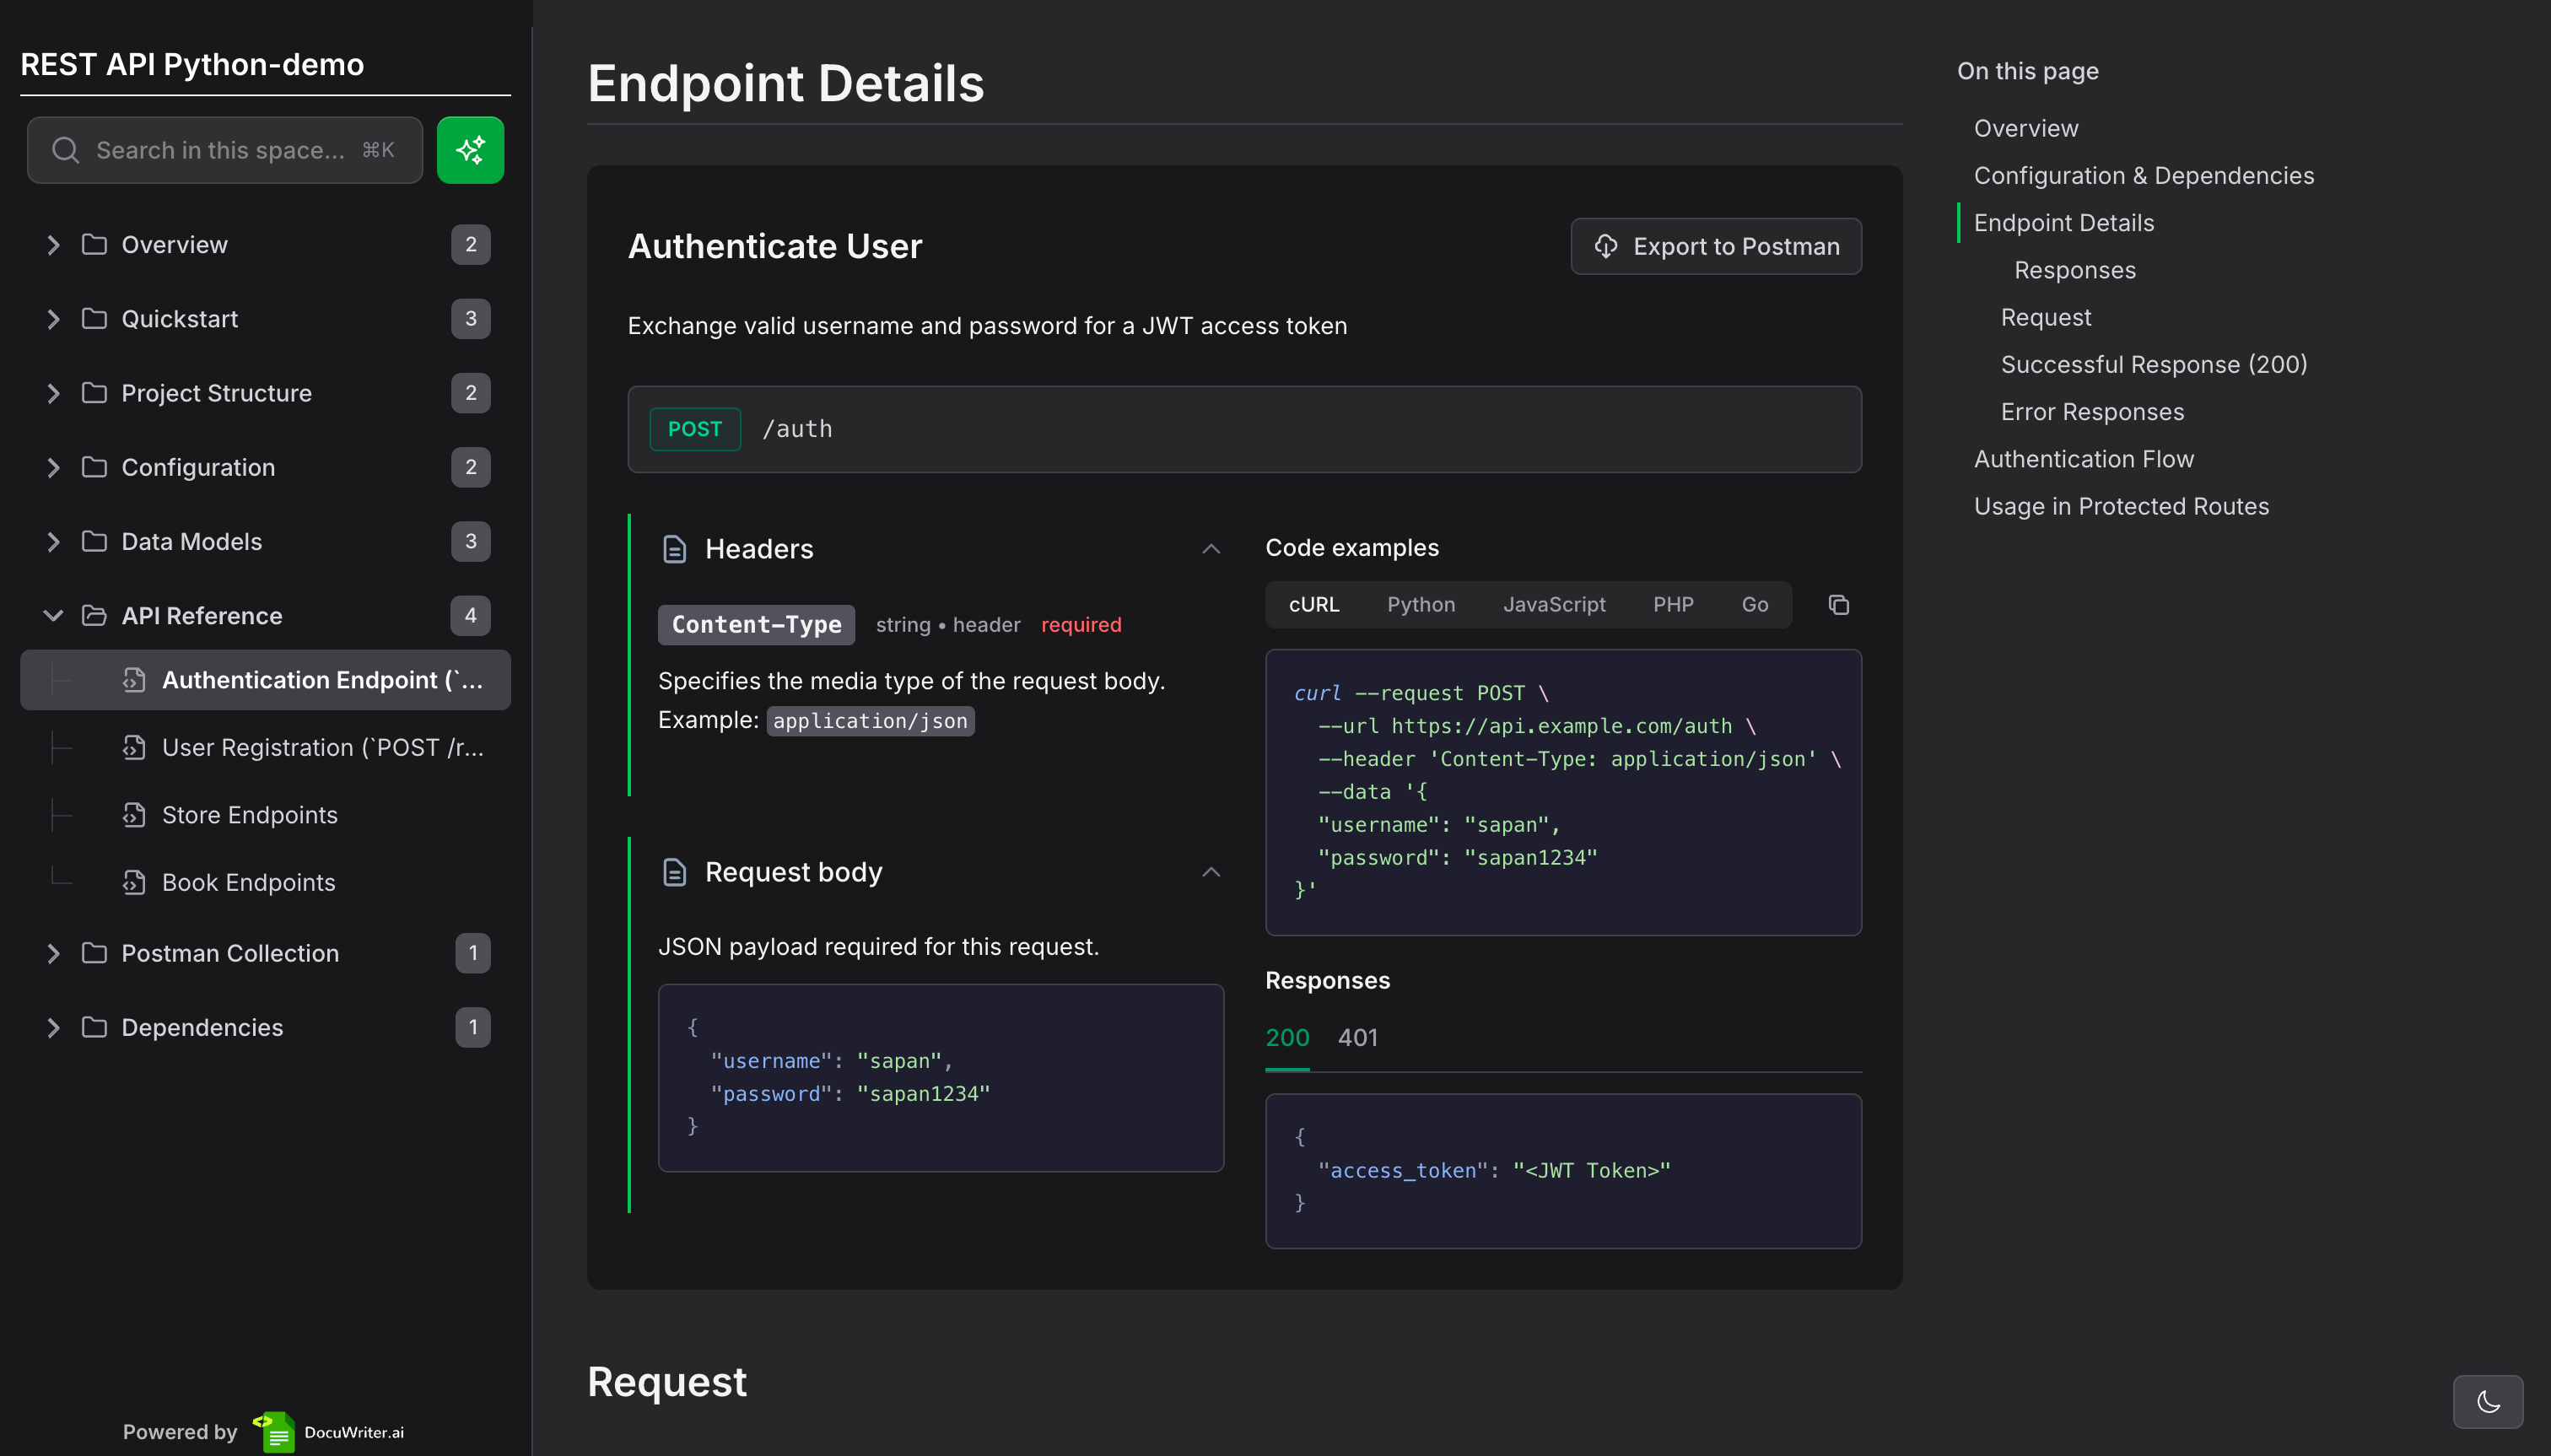The height and width of the screenshot is (1456, 2551).
Task: Show the 401 response tab
Action: 1358,1038
